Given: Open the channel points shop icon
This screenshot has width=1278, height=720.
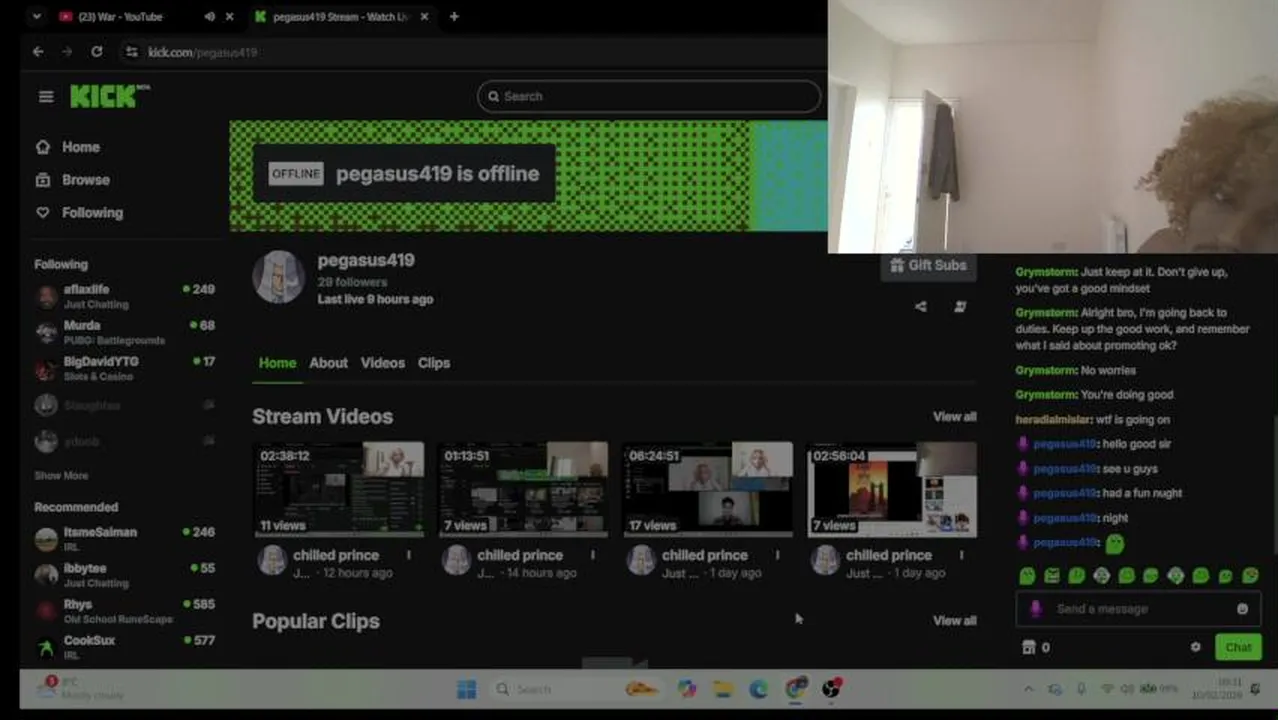Looking at the screenshot, I should (x=1028, y=648).
